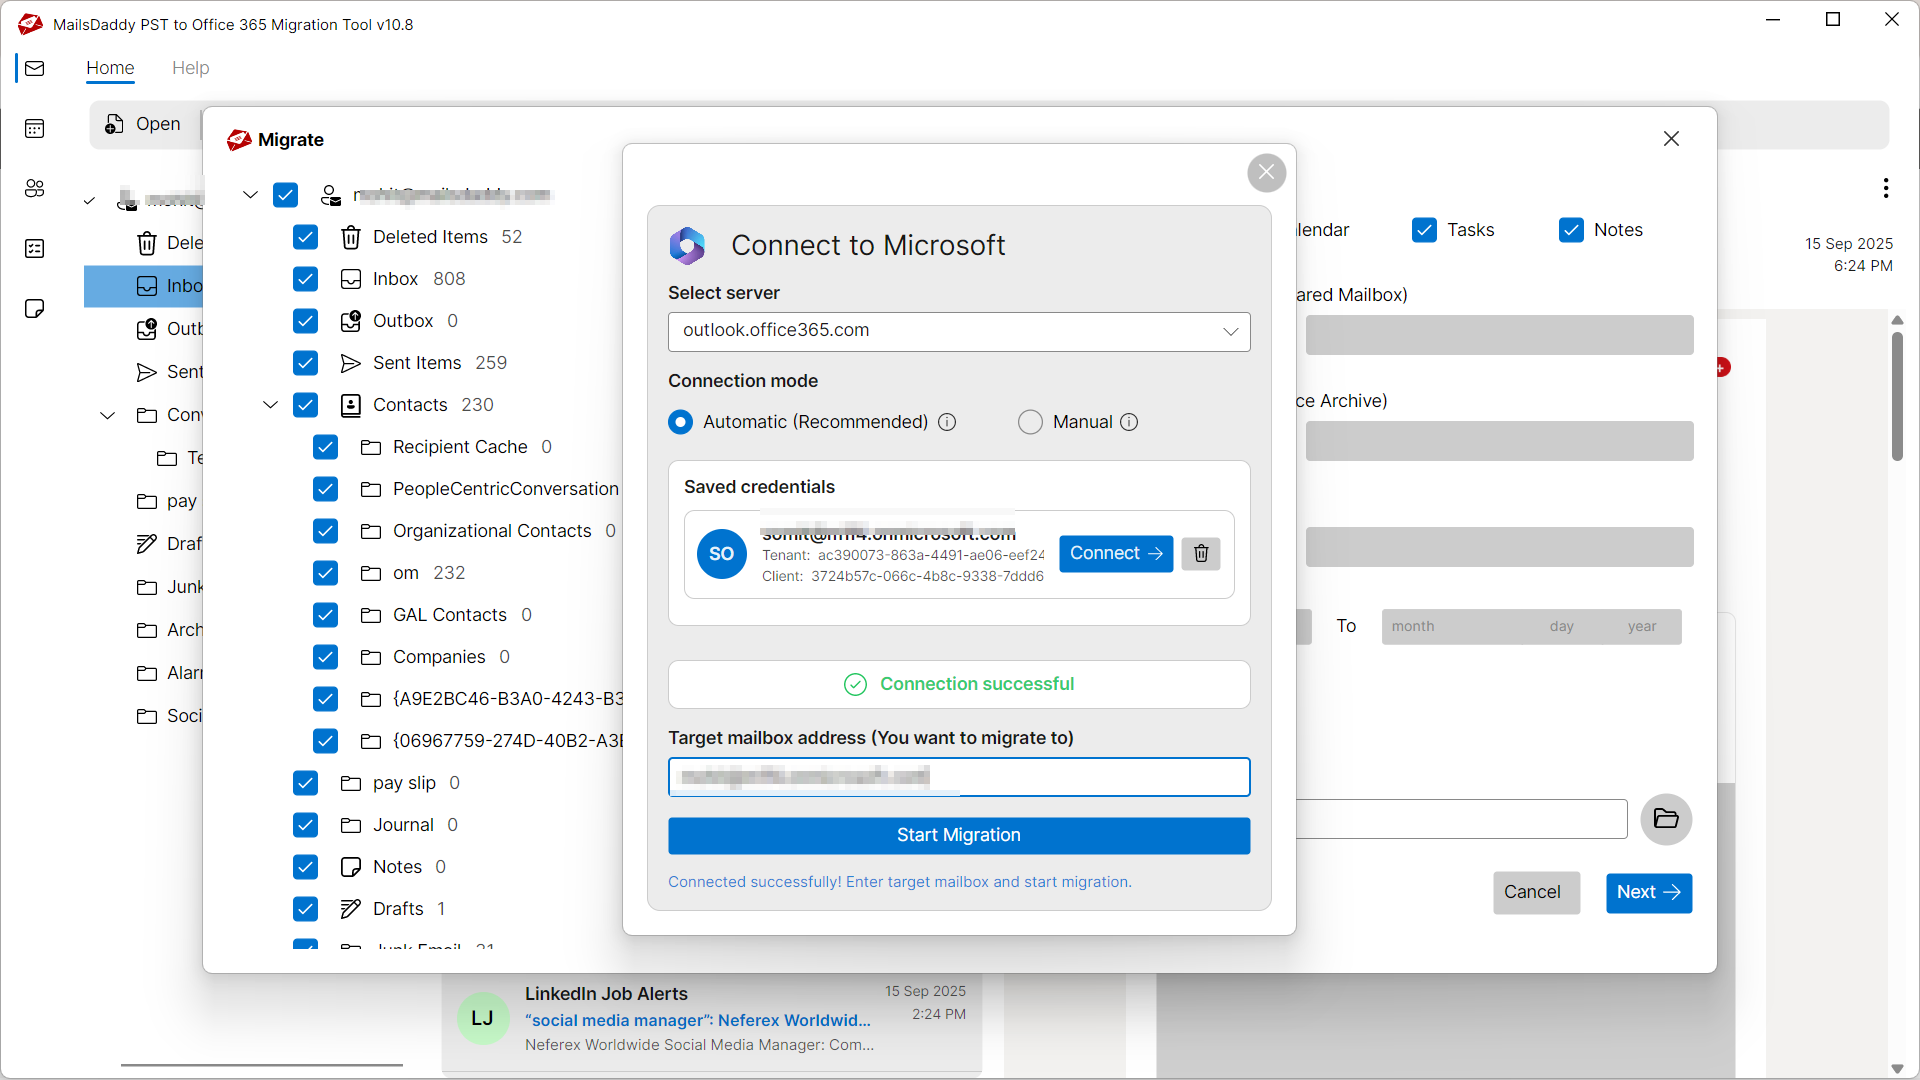Click the Sent Items arrow icon in Migrate tree
This screenshot has width=1920, height=1080.
351,363
